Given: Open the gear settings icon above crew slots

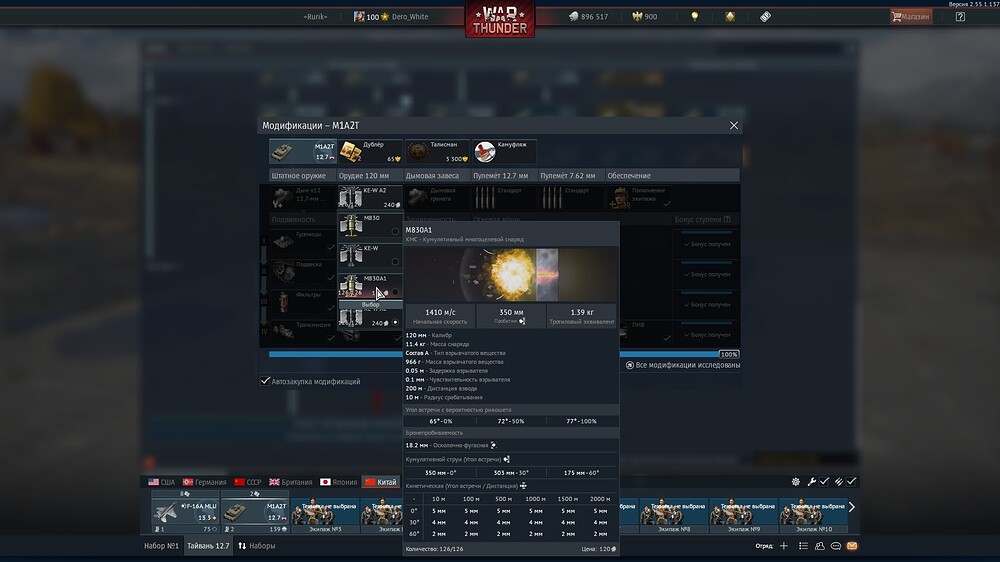Looking at the screenshot, I should [796, 482].
